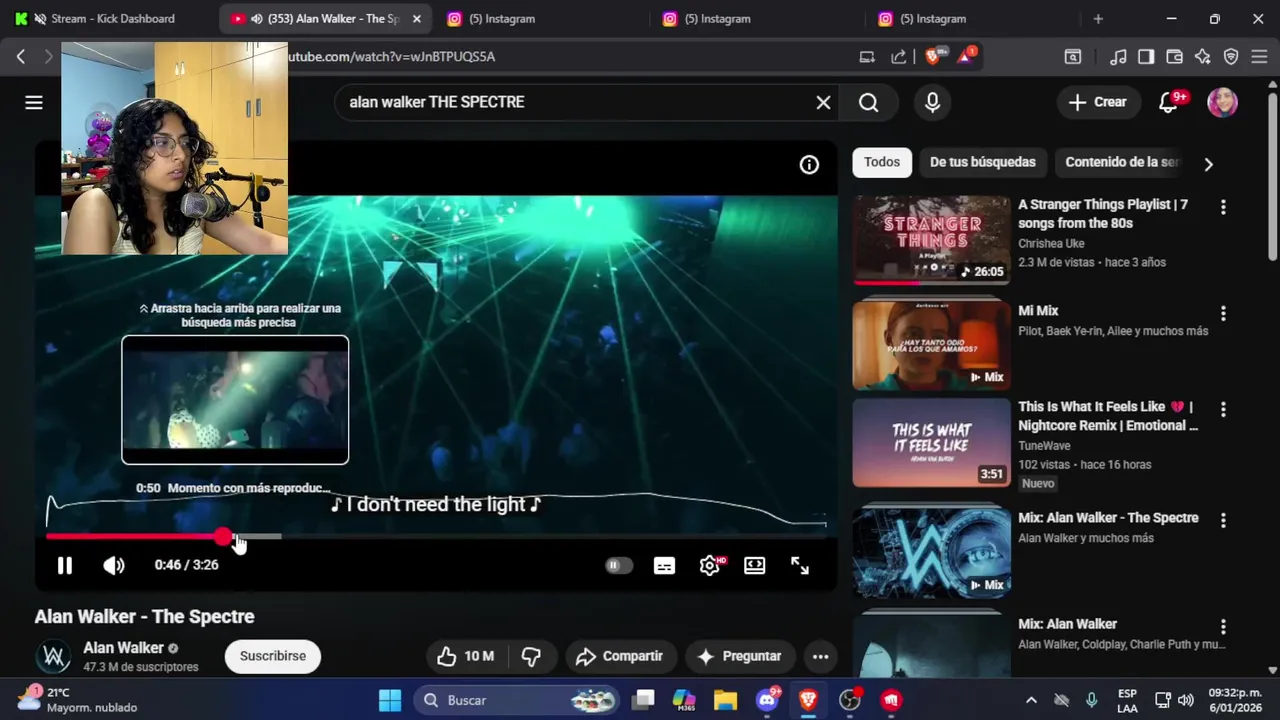Open Brave Shields lion icon
Image resolution: width=1280 pixels, height=720 pixels.
click(933, 57)
